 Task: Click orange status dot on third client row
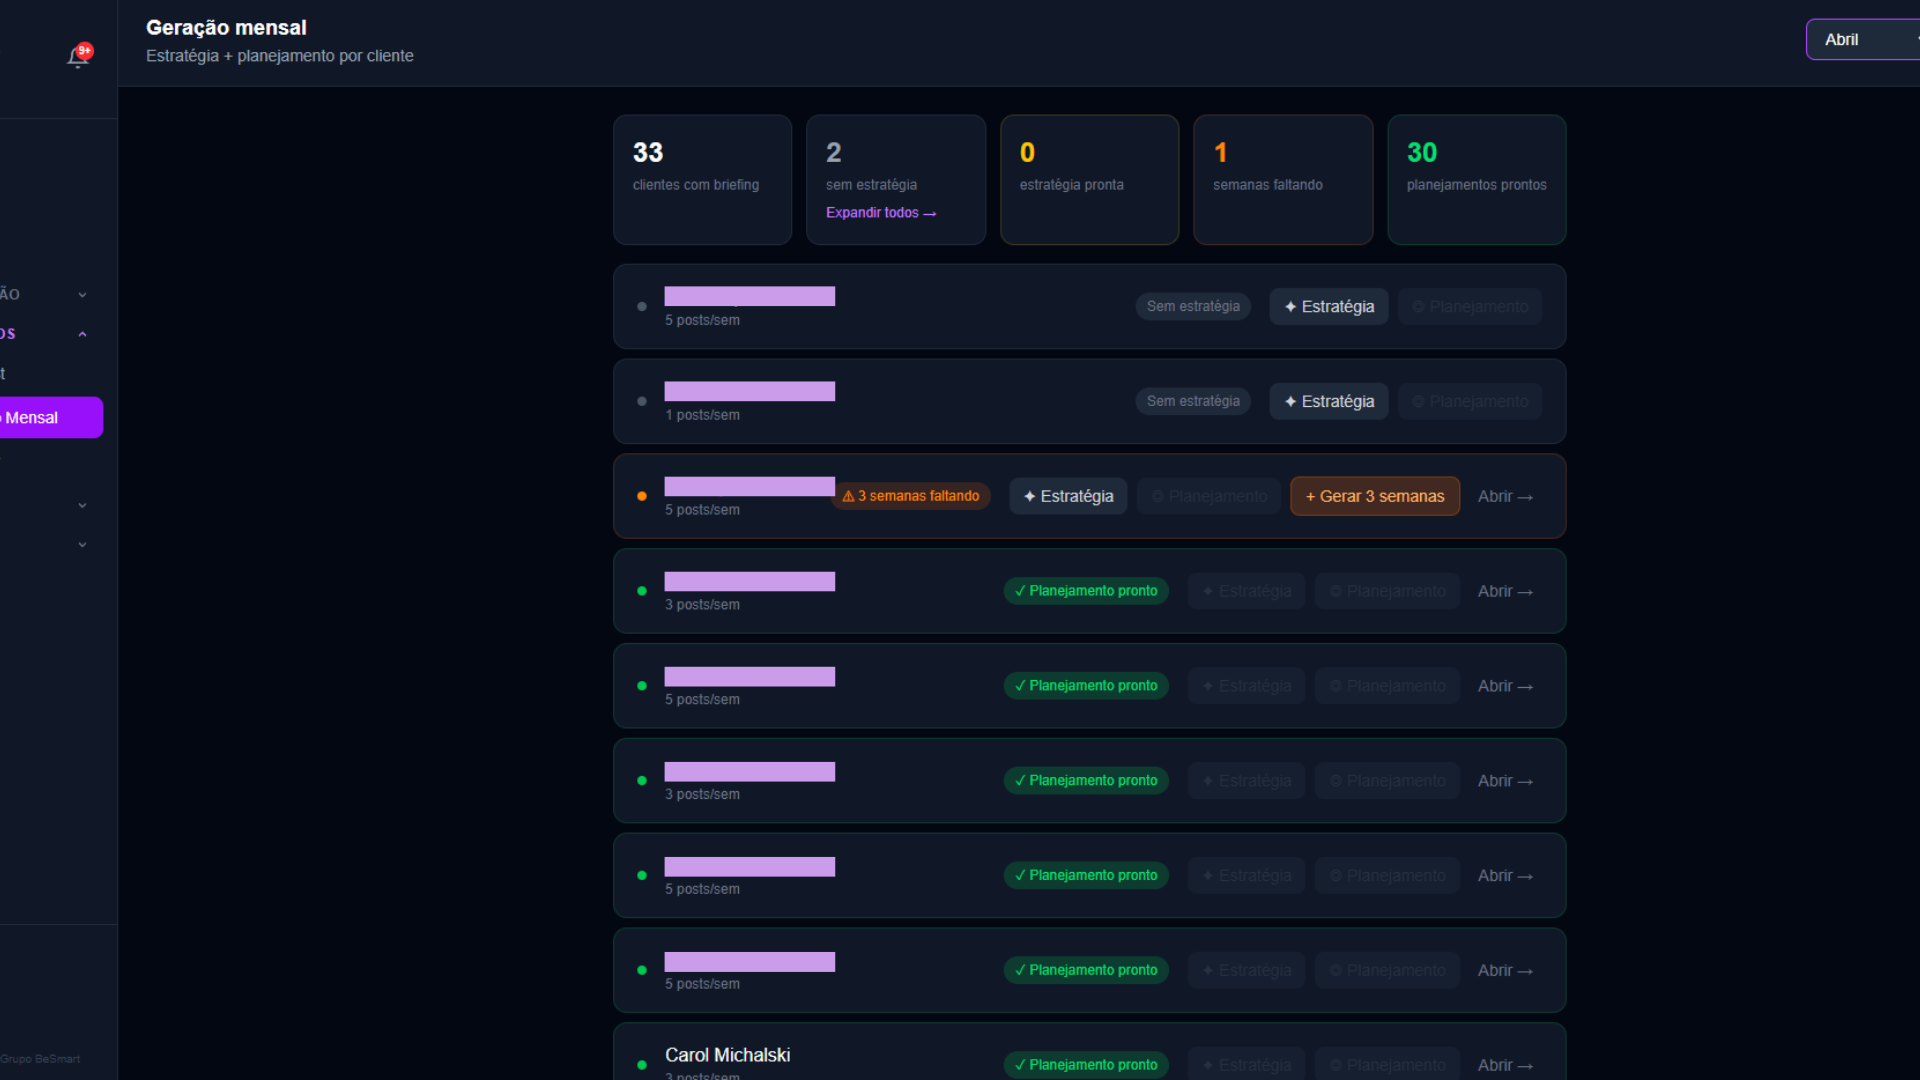[x=642, y=496]
